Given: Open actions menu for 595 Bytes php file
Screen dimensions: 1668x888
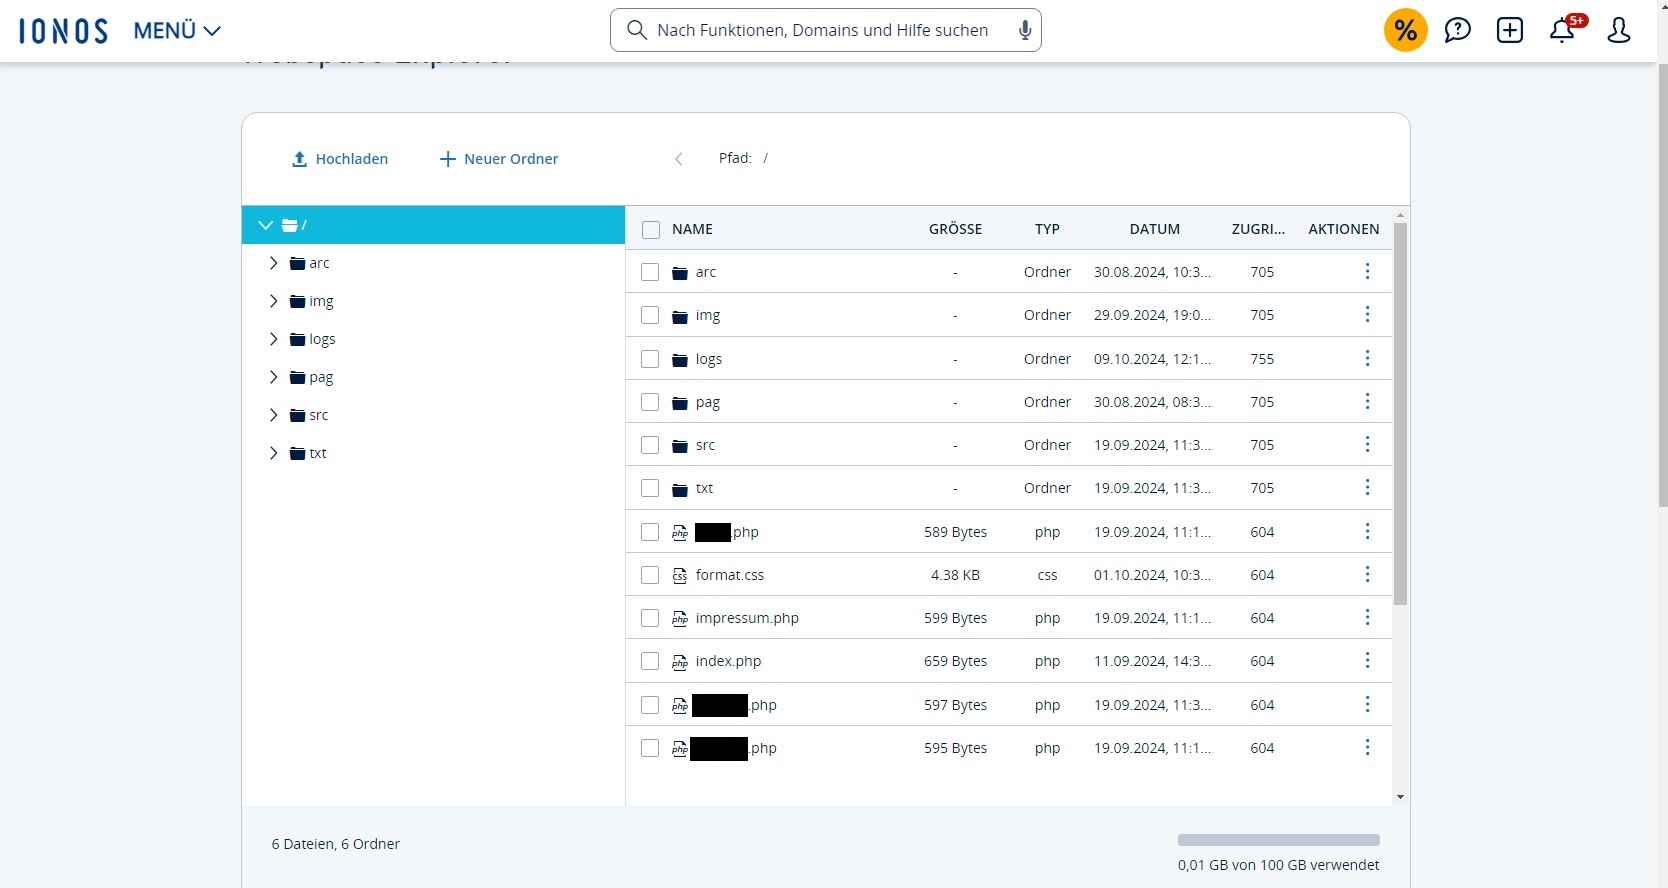Looking at the screenshot, I should click(1367, 747).
